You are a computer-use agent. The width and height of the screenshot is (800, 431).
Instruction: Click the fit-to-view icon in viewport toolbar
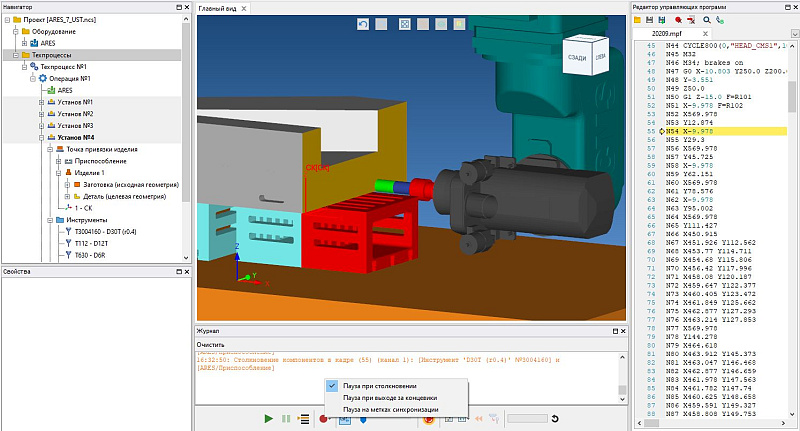(404, 23)
